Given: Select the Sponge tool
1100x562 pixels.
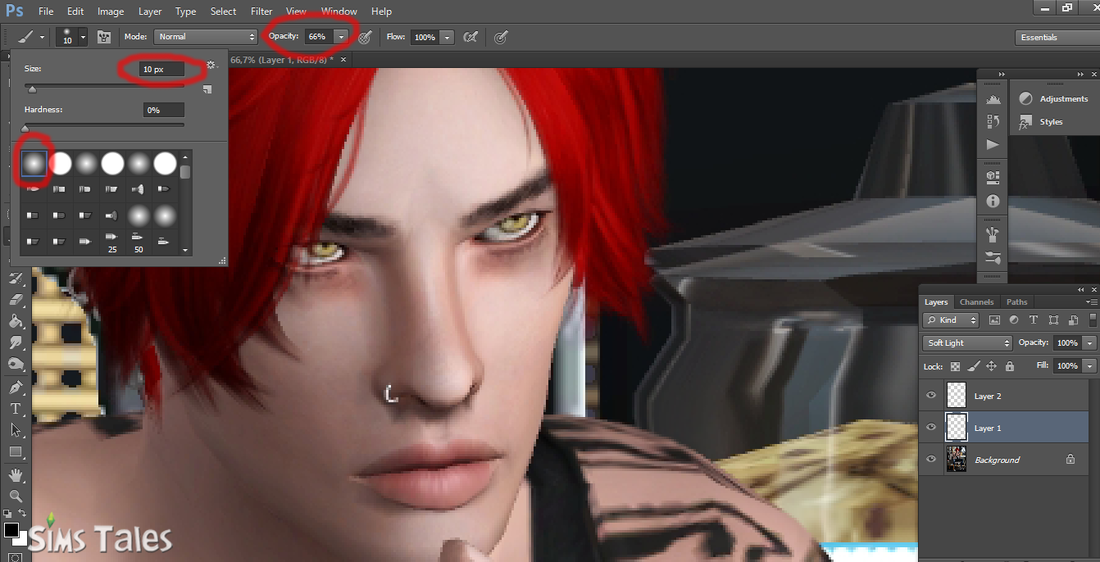Looking at the screenshot, I should (17, 364).
